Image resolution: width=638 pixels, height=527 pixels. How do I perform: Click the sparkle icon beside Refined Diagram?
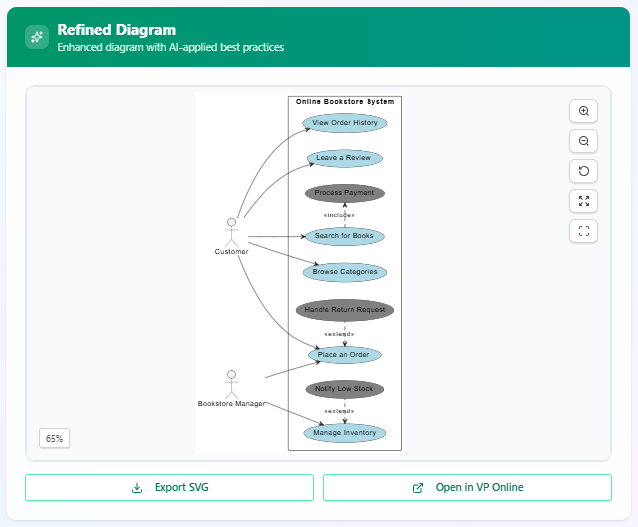37,37
